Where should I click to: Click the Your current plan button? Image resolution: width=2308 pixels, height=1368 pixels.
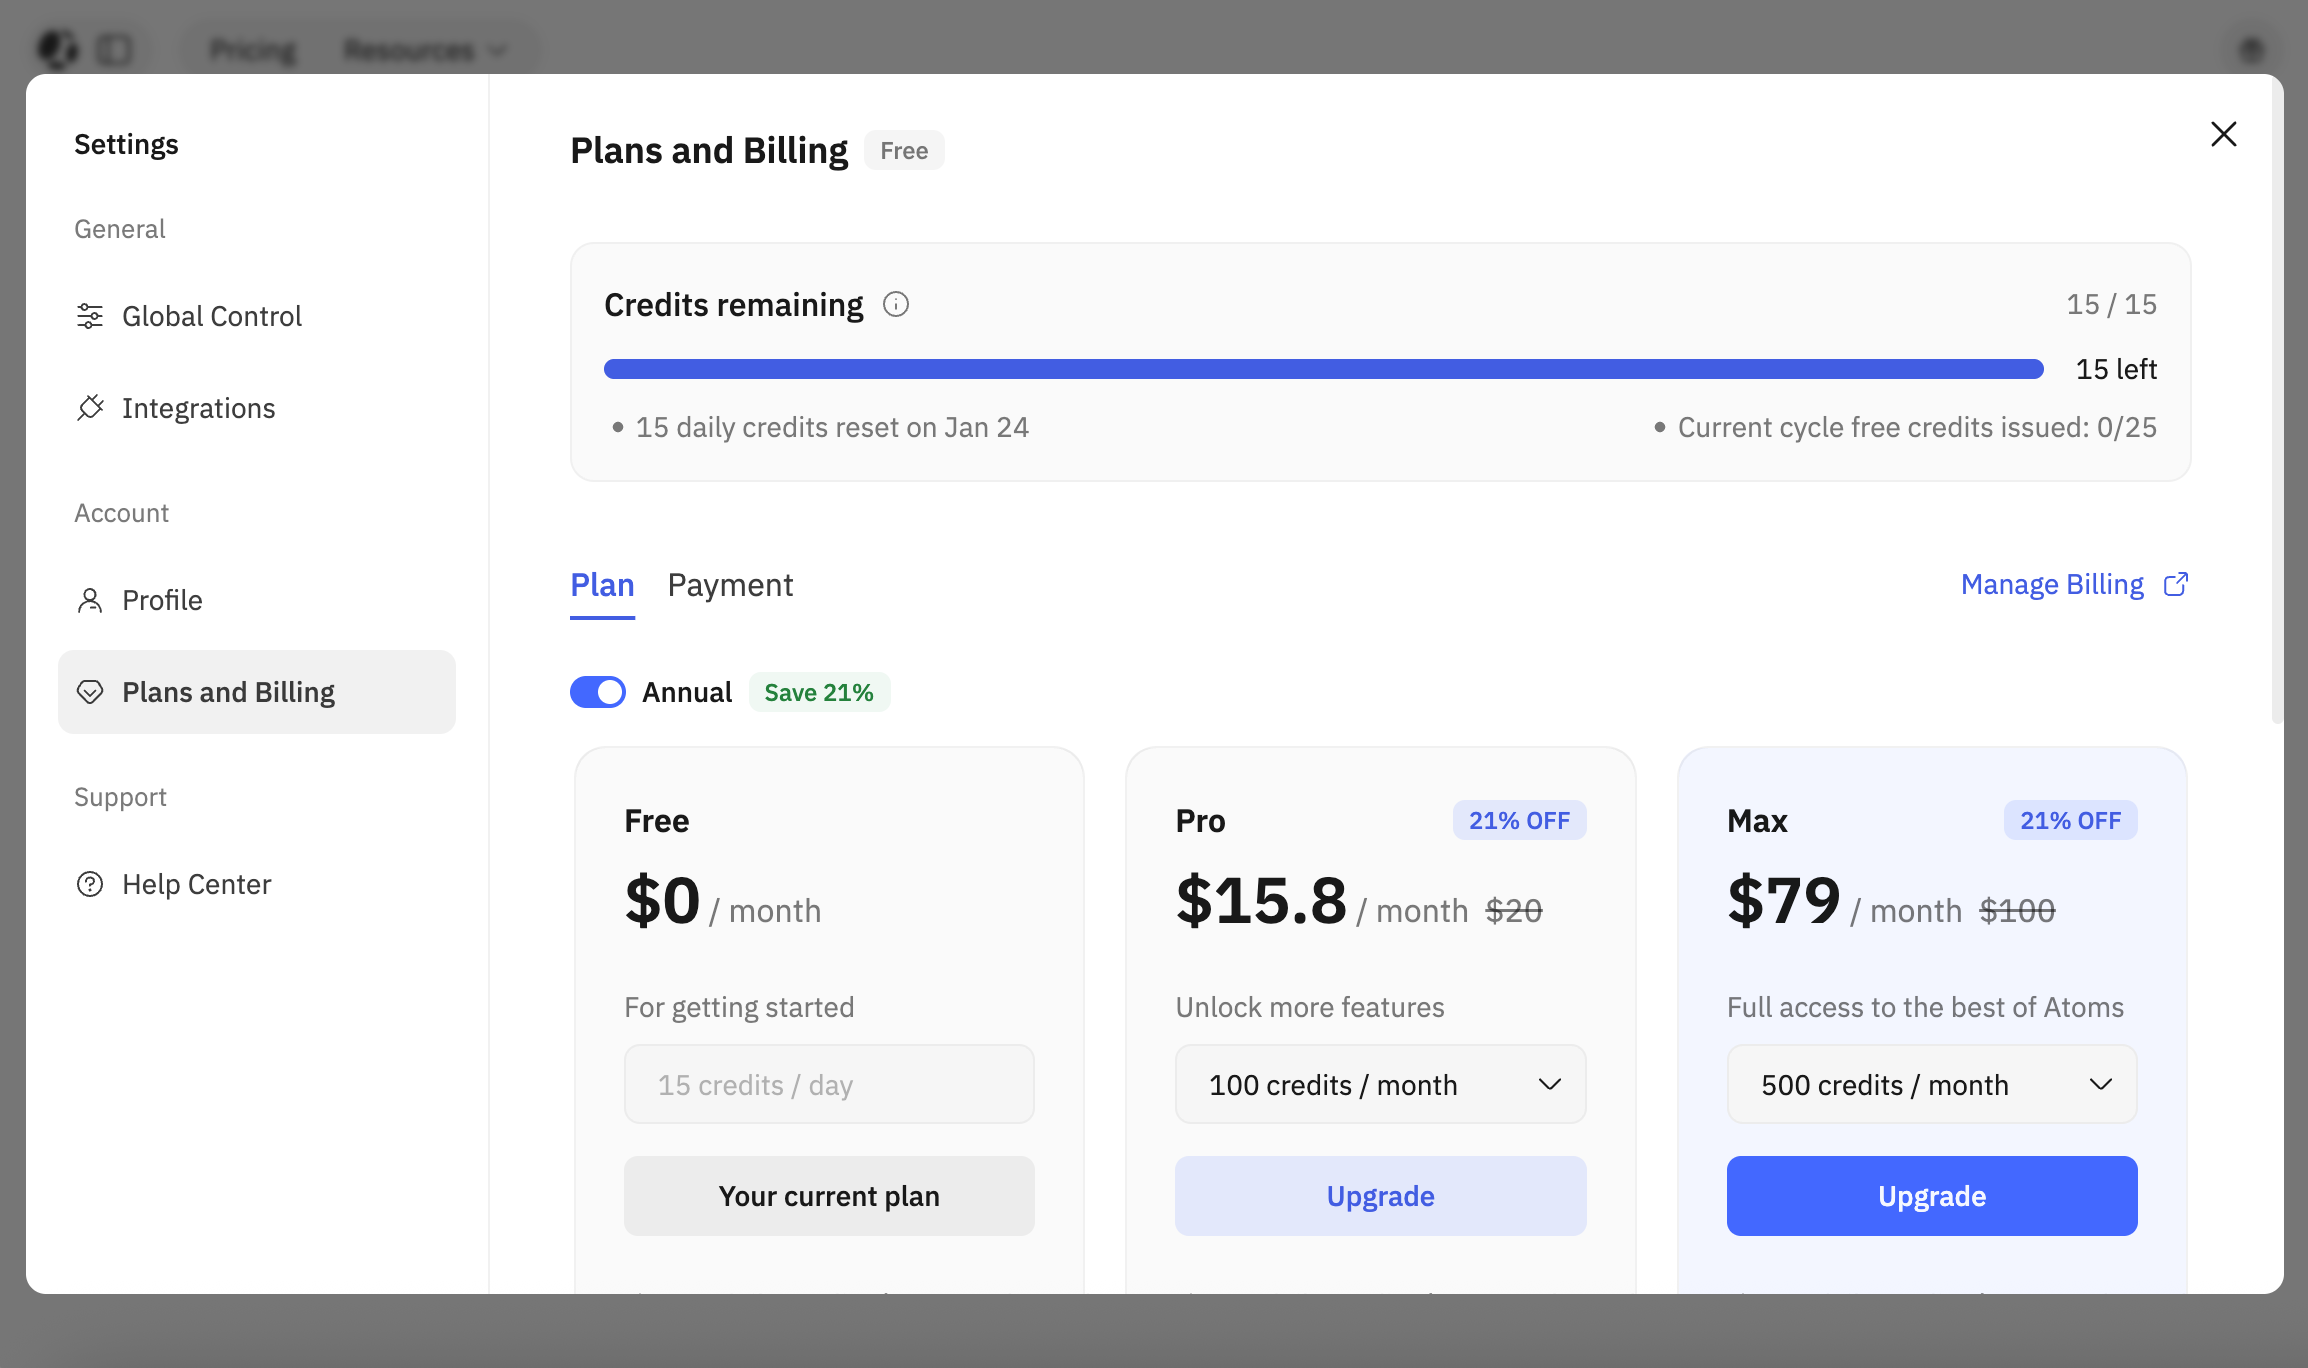pyautogui.click(x=829, y=1196)
